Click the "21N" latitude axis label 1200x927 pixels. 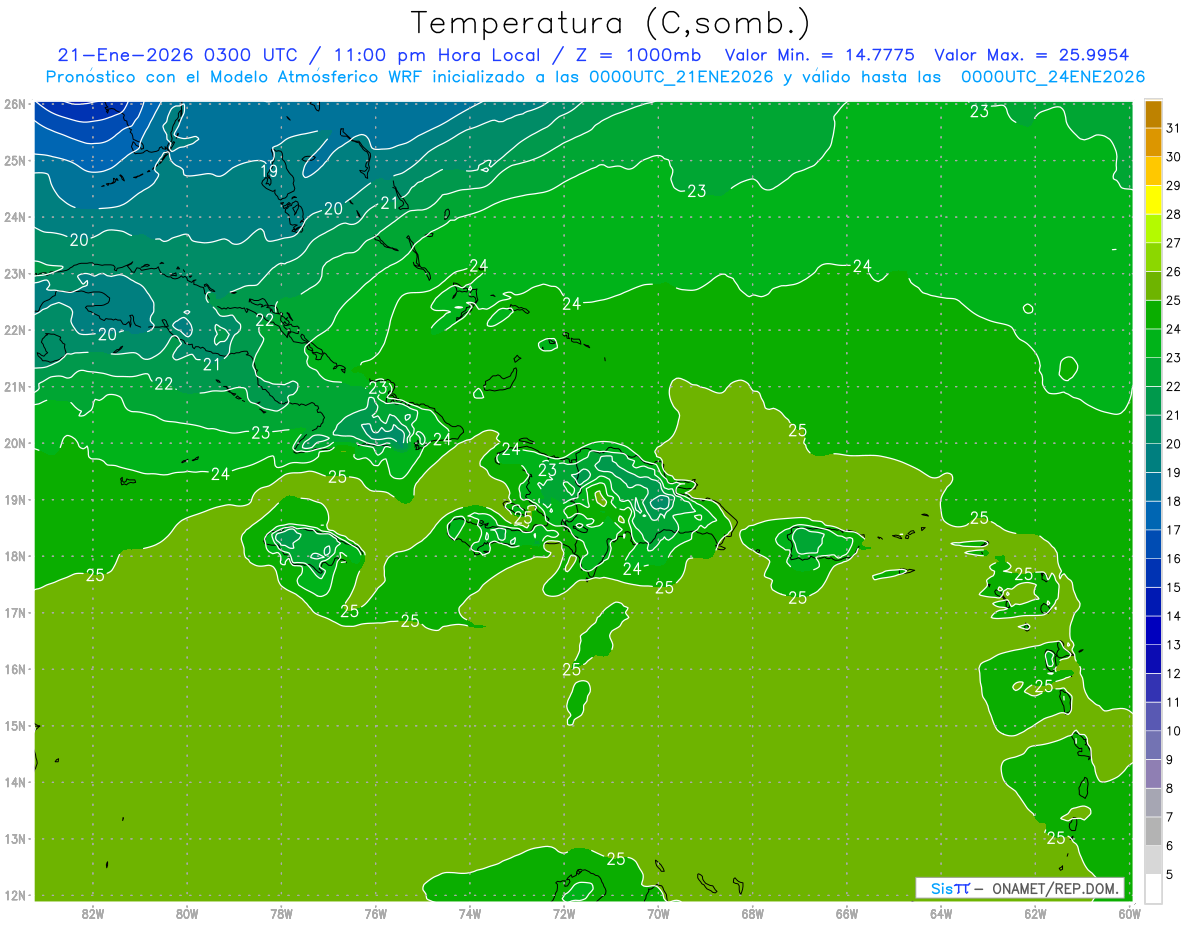(14, 387)
